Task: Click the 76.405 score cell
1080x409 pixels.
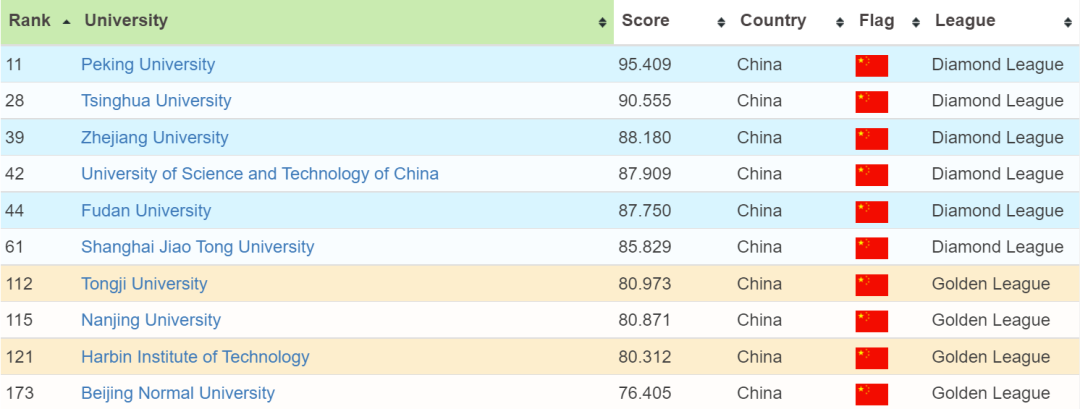Action: (645, 393)
